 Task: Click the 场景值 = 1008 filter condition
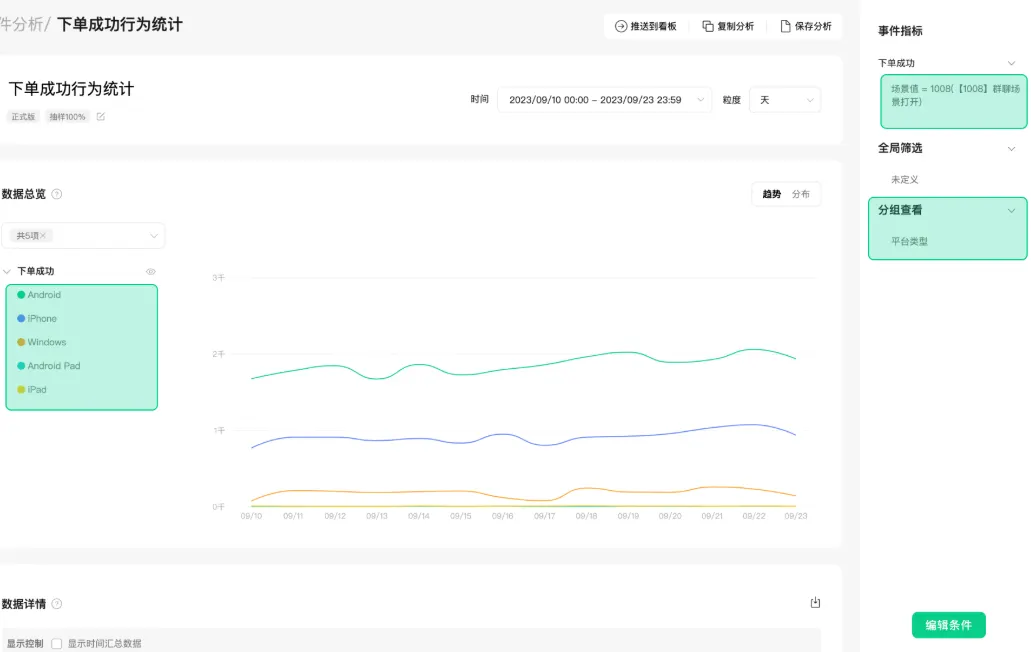click(953, 101)
